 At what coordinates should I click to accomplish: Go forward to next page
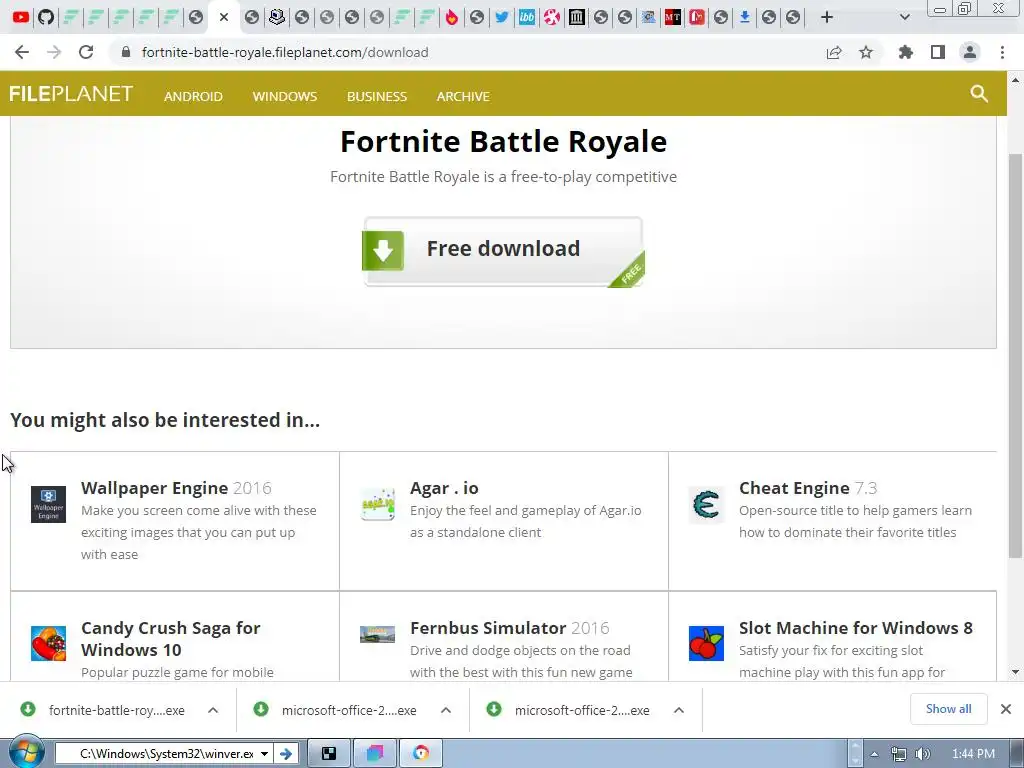(54, 52)
